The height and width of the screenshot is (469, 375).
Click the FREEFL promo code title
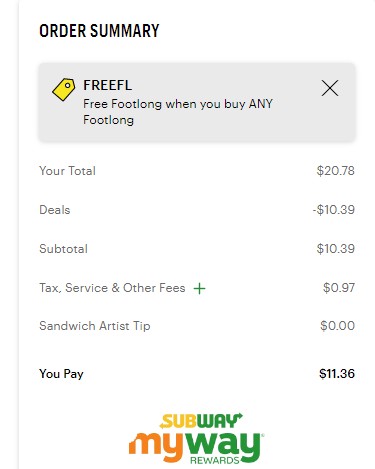click(x=107, y=85)
